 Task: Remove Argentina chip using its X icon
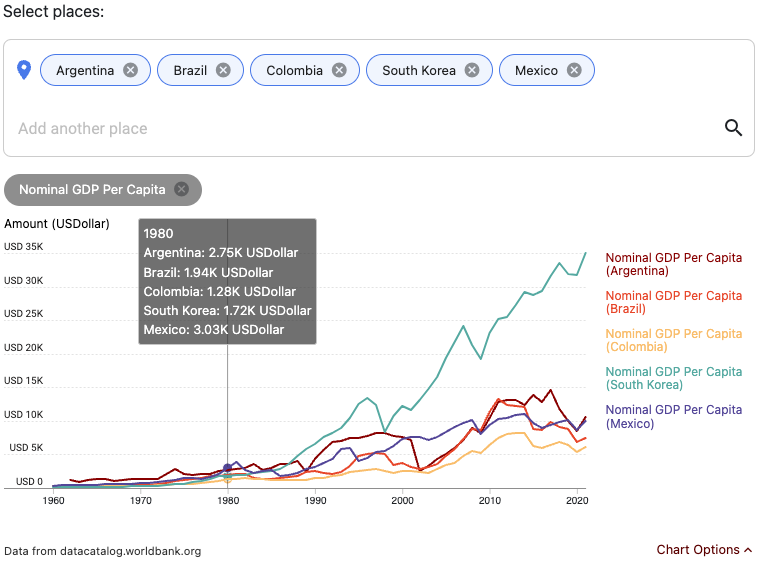point(130,70)
